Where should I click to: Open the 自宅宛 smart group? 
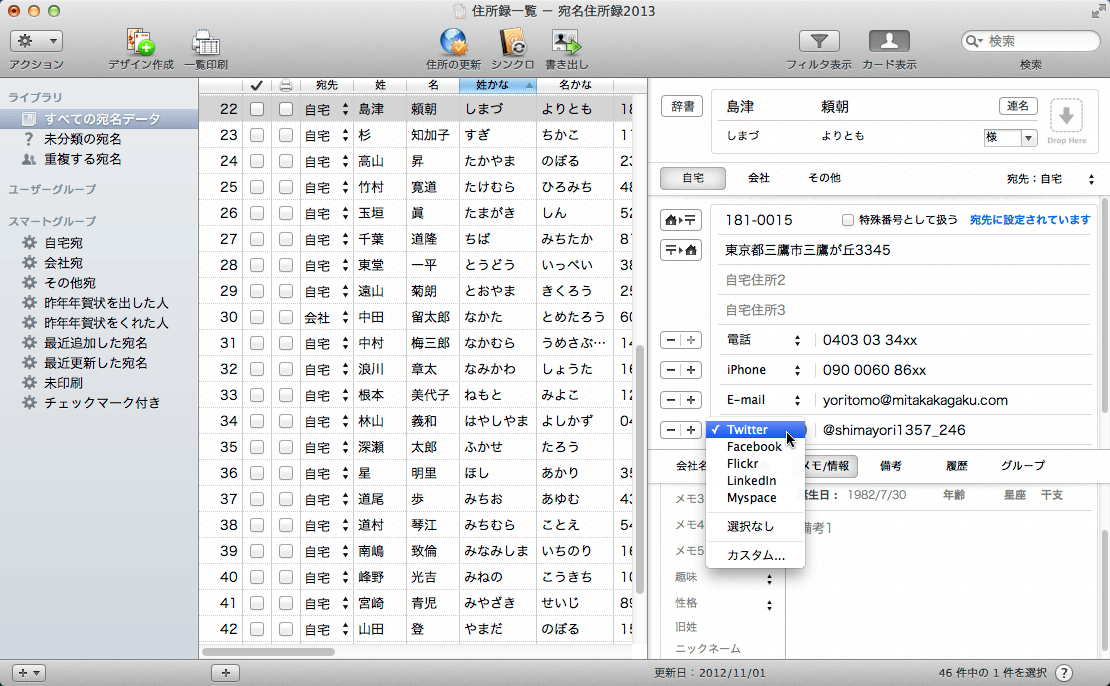(x=64, y=243)
